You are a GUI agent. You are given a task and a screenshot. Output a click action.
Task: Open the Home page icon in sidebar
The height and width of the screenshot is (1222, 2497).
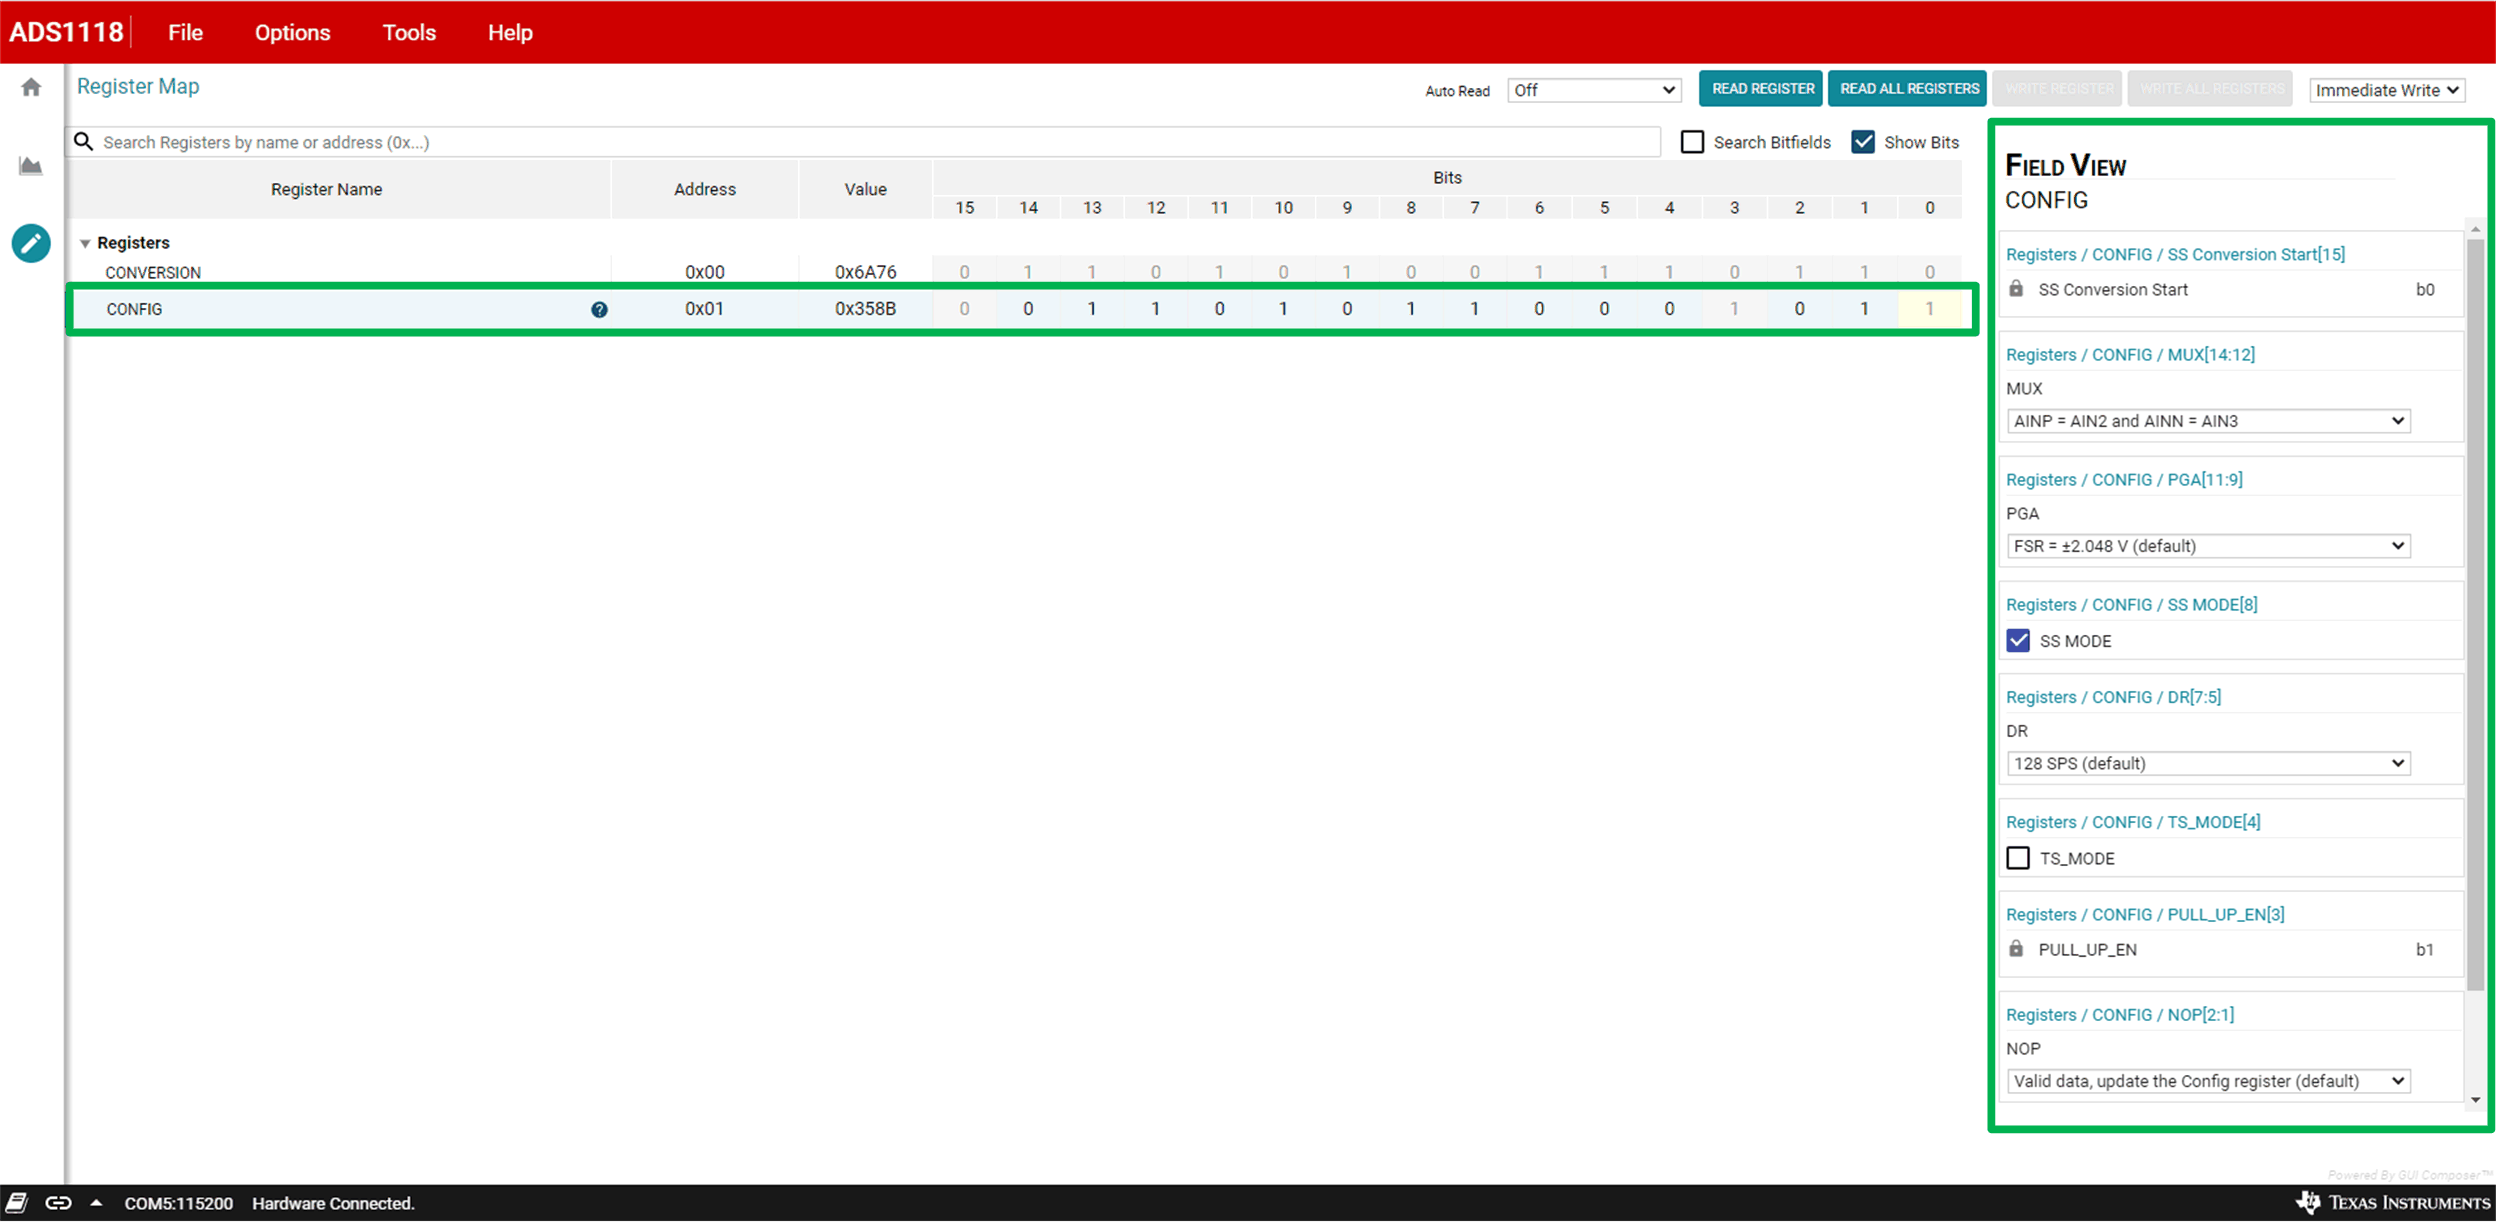(x=31, y=88)
